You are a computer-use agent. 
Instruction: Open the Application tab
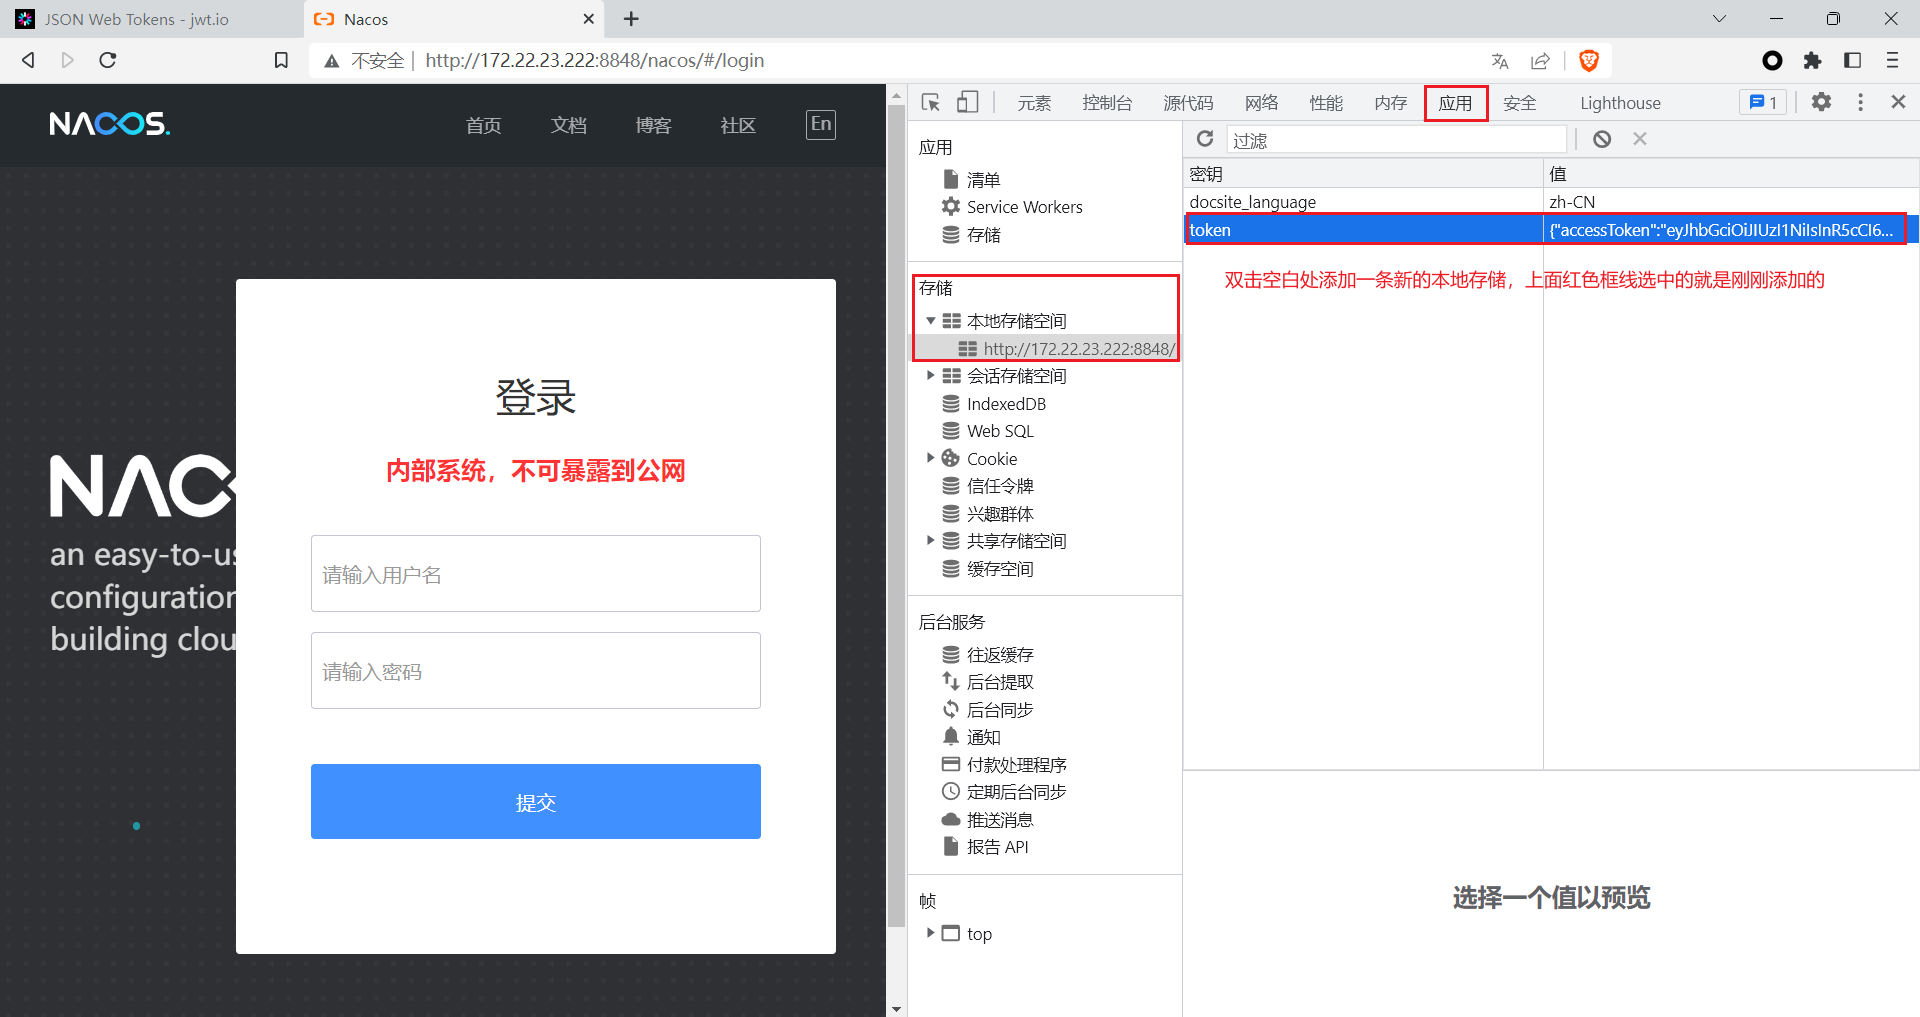(x=1455, y=103)
